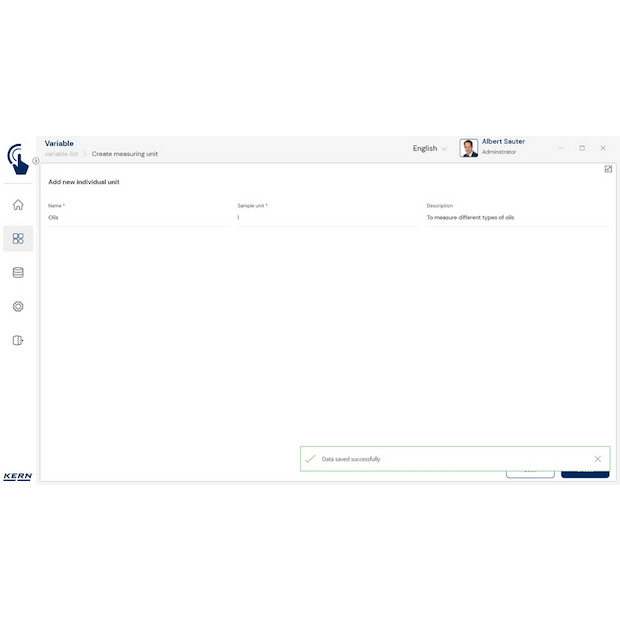Click the Create measuring unit breadcrumb
This screenshot has height=620, width=620.
tap(125, 154)
